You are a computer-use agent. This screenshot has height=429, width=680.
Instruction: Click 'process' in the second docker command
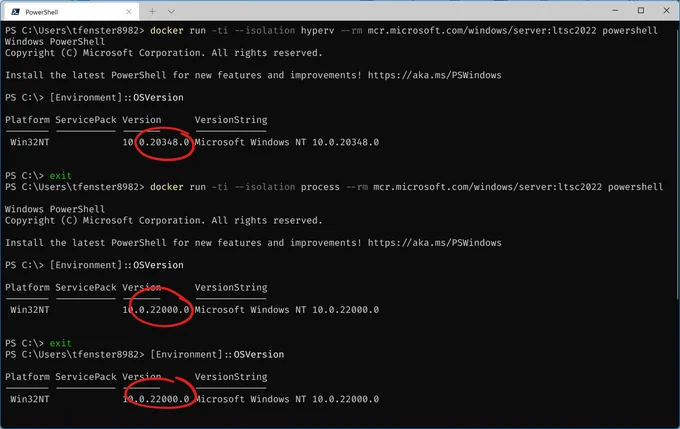[x=320, y=187]
